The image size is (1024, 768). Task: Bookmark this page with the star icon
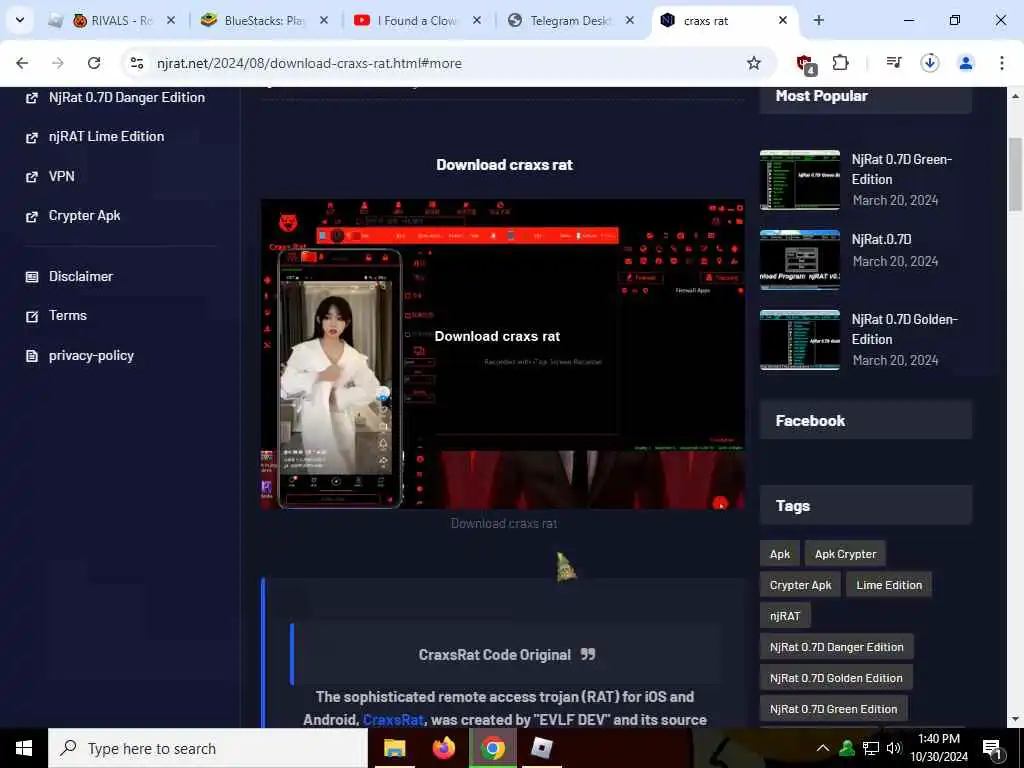[x=754, y=63]
